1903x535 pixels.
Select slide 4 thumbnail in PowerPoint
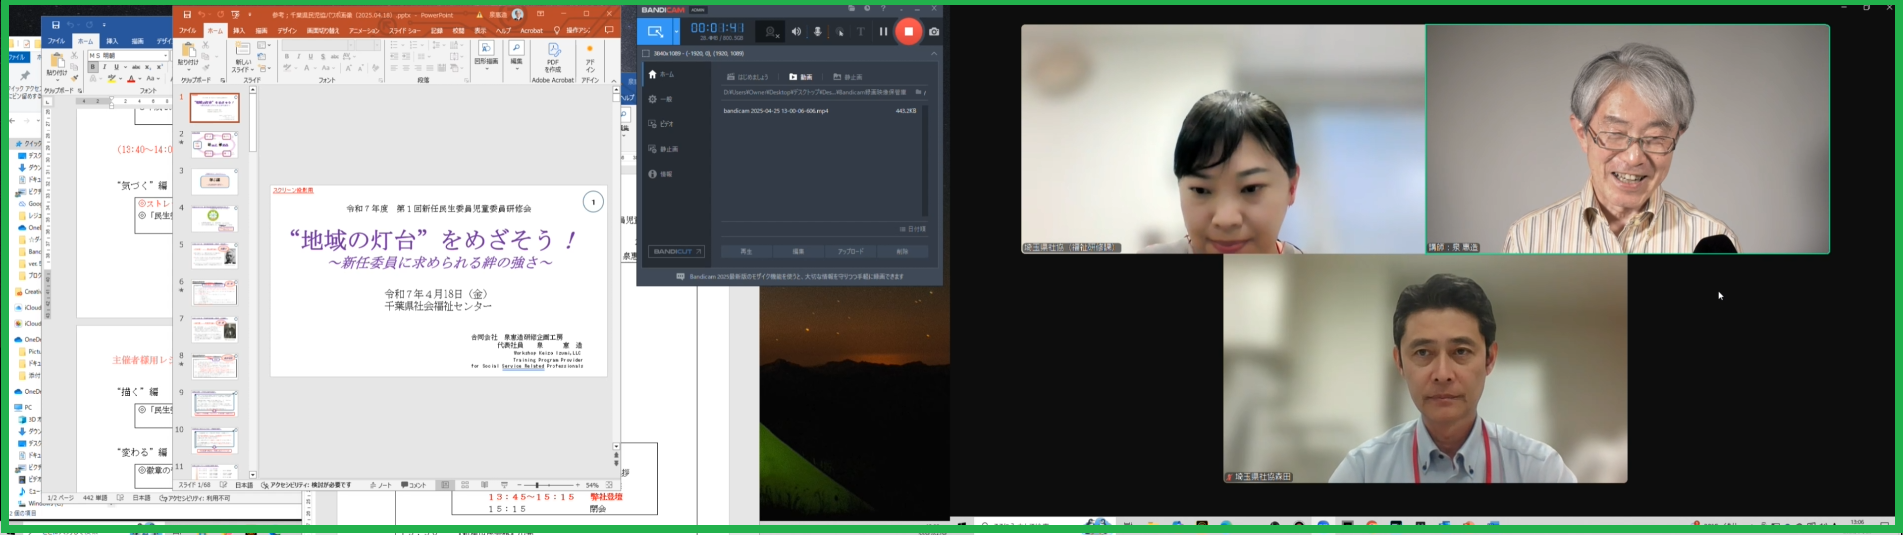point(215,219)
